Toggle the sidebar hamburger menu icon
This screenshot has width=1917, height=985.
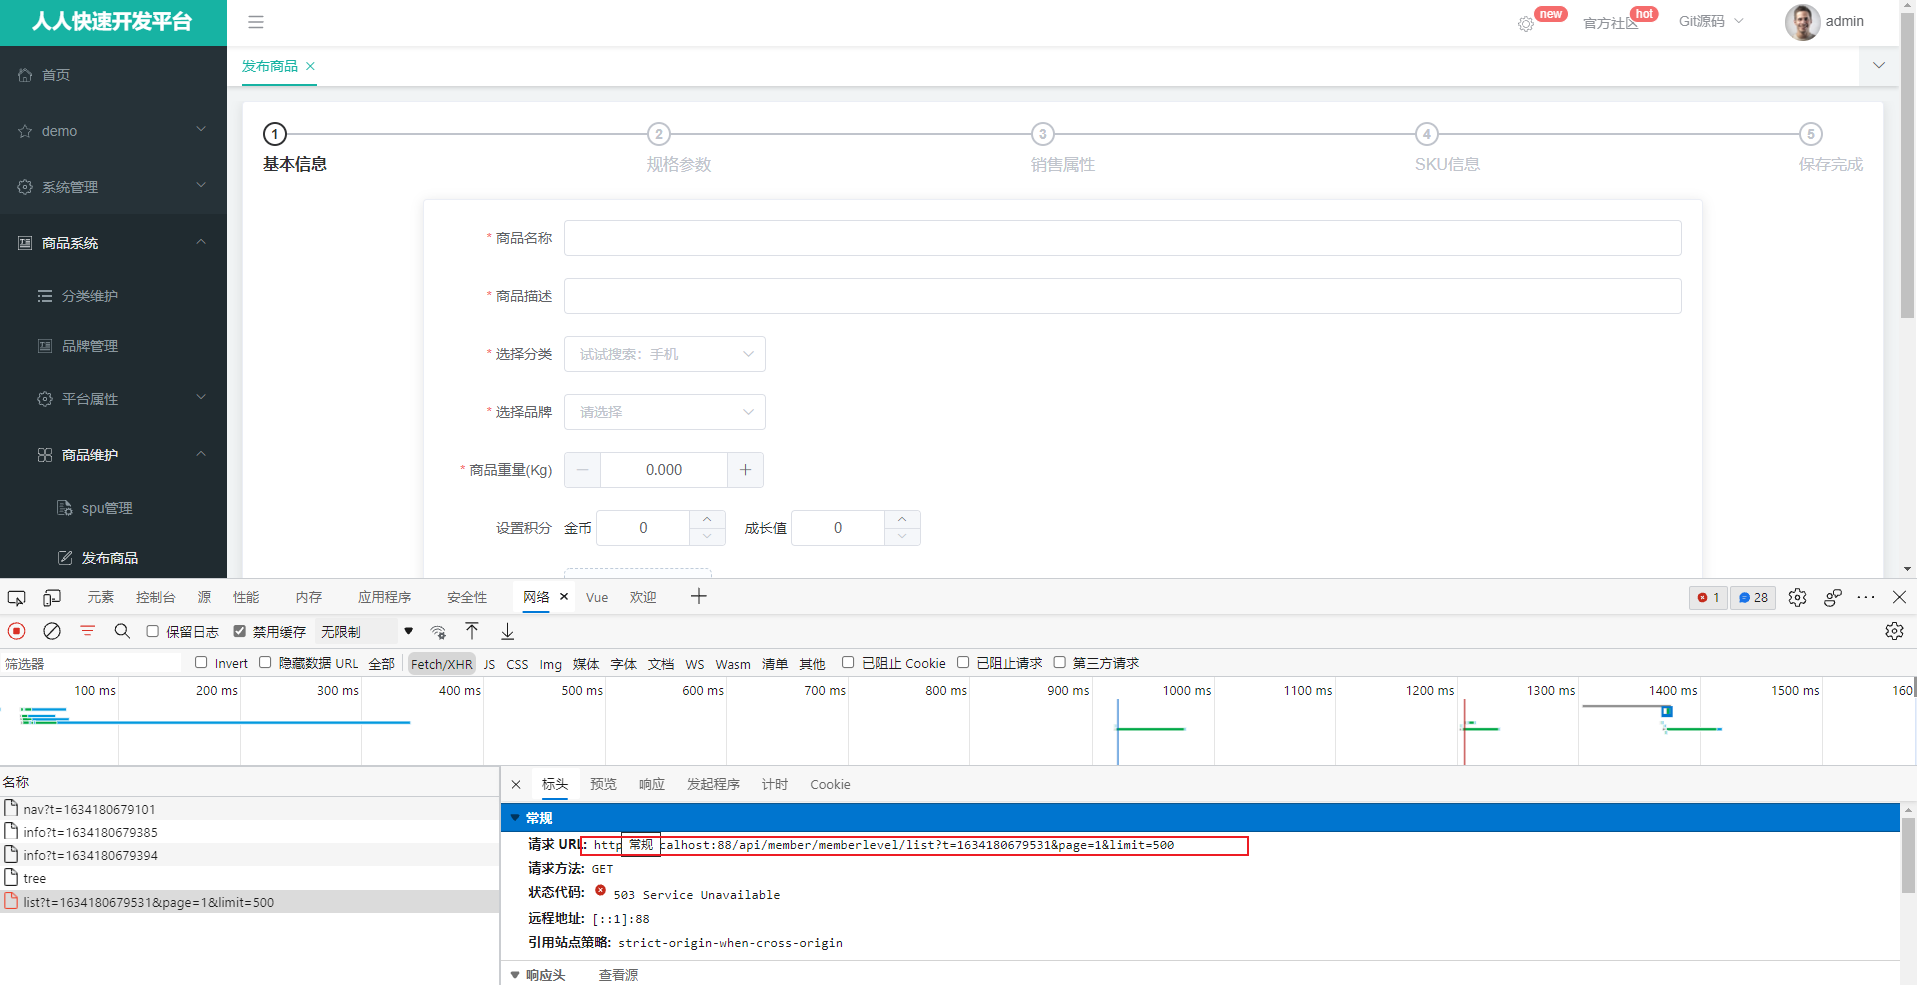tap(256, 22)
